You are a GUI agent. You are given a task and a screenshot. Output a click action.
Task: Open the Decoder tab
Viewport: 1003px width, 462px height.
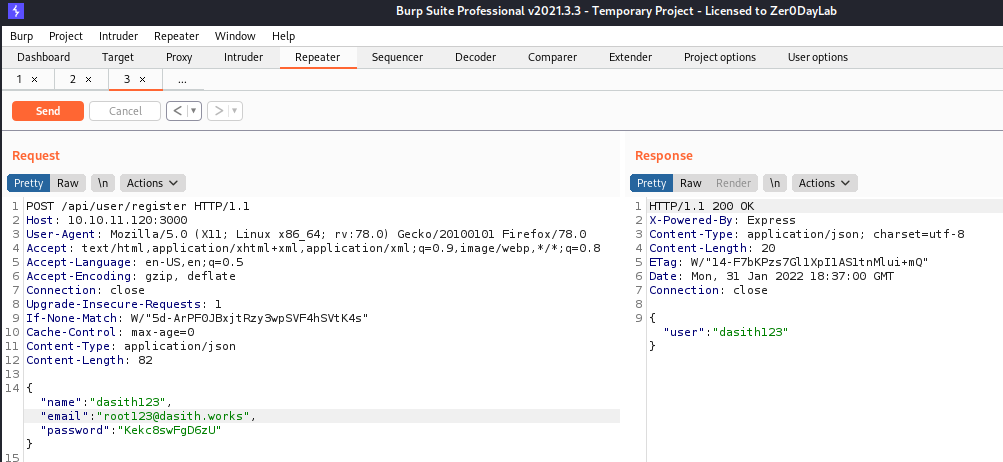pyautogui.click(x=475, y=57)
